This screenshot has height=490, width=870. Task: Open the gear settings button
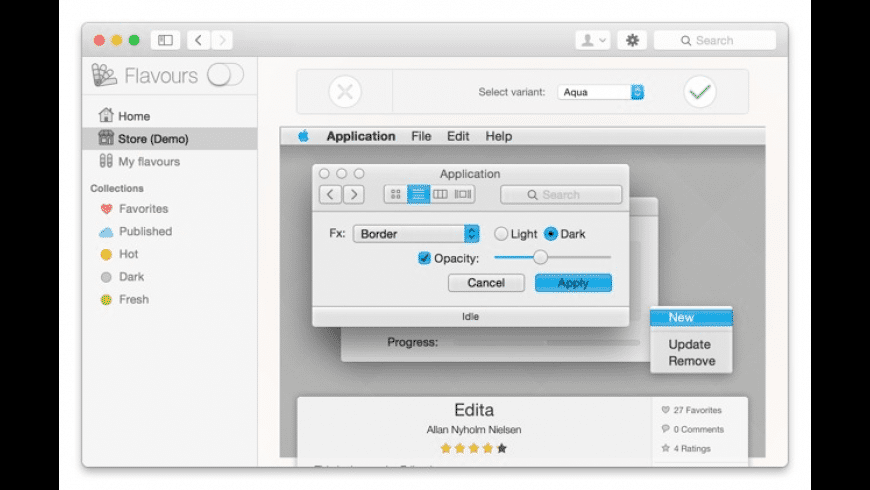coord(632,40)
